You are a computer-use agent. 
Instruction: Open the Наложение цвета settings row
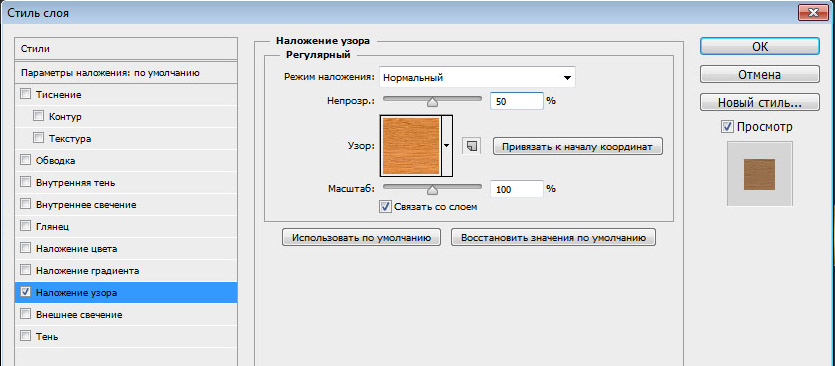tap(126, 248)
